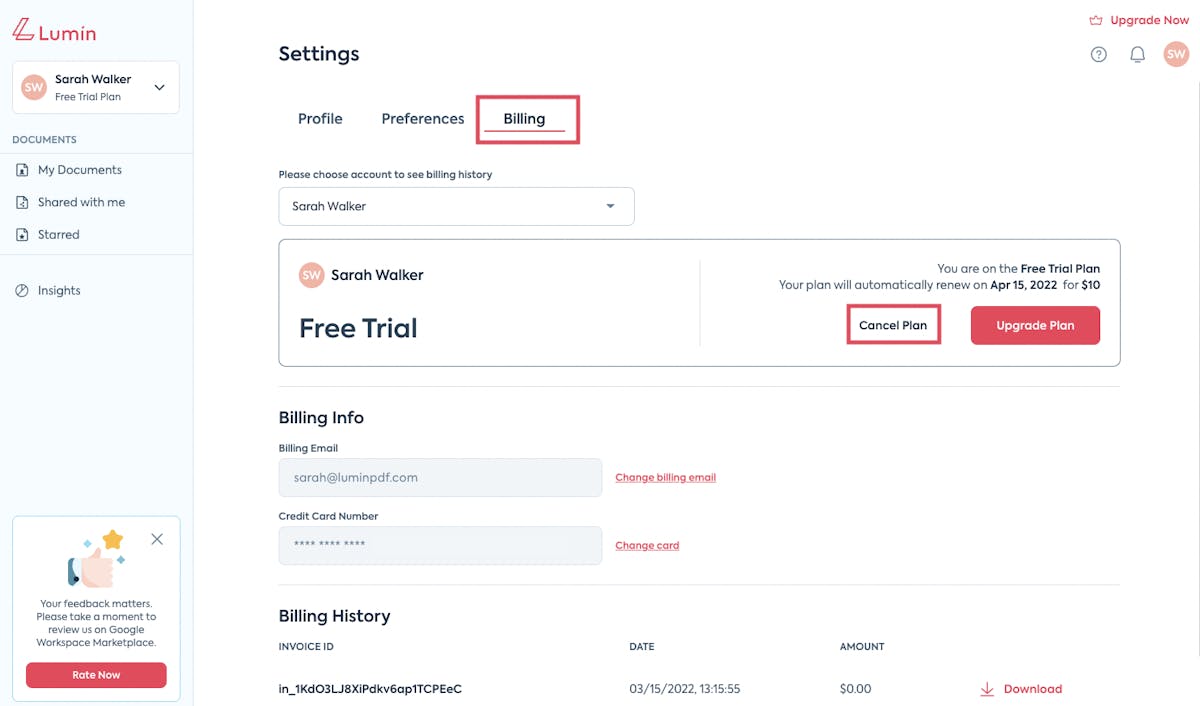The height and width of the screenshot is (706, 1200).
Task: Open the notifications bell icon
Action: coord(1137,55)
